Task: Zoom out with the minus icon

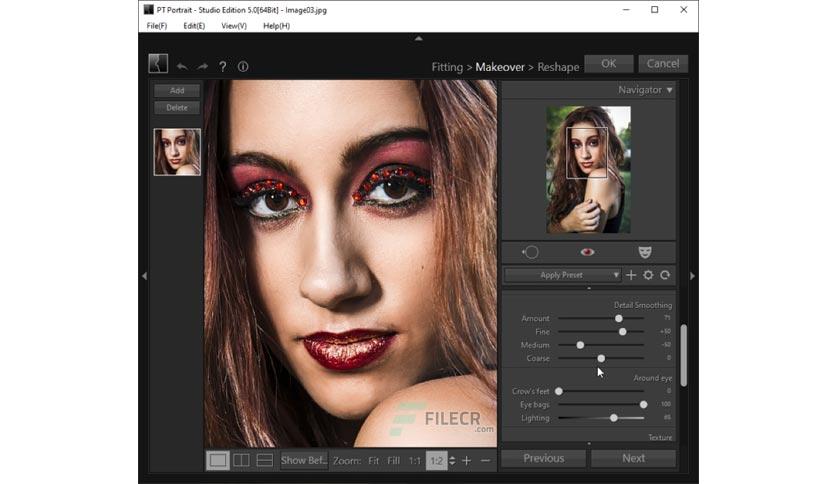Action: tap(486, 461)
